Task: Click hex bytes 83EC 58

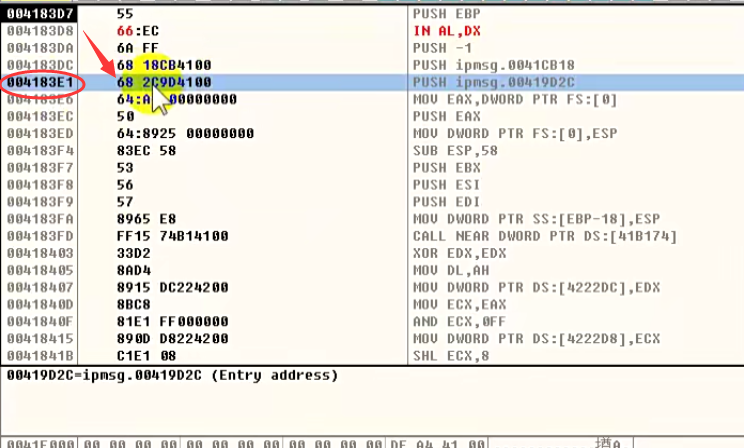Action: [x=147, y=150]
